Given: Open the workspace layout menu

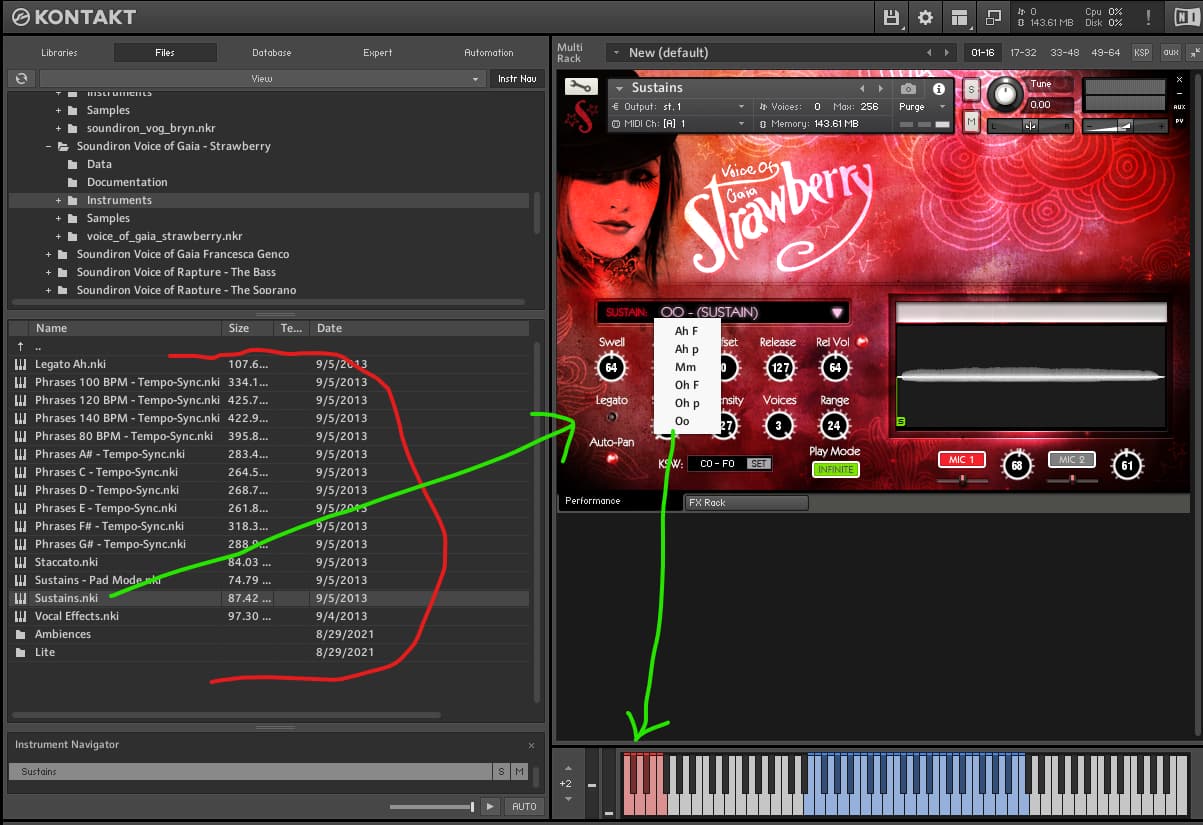Looking at the screenshot, I should [959, 17].
